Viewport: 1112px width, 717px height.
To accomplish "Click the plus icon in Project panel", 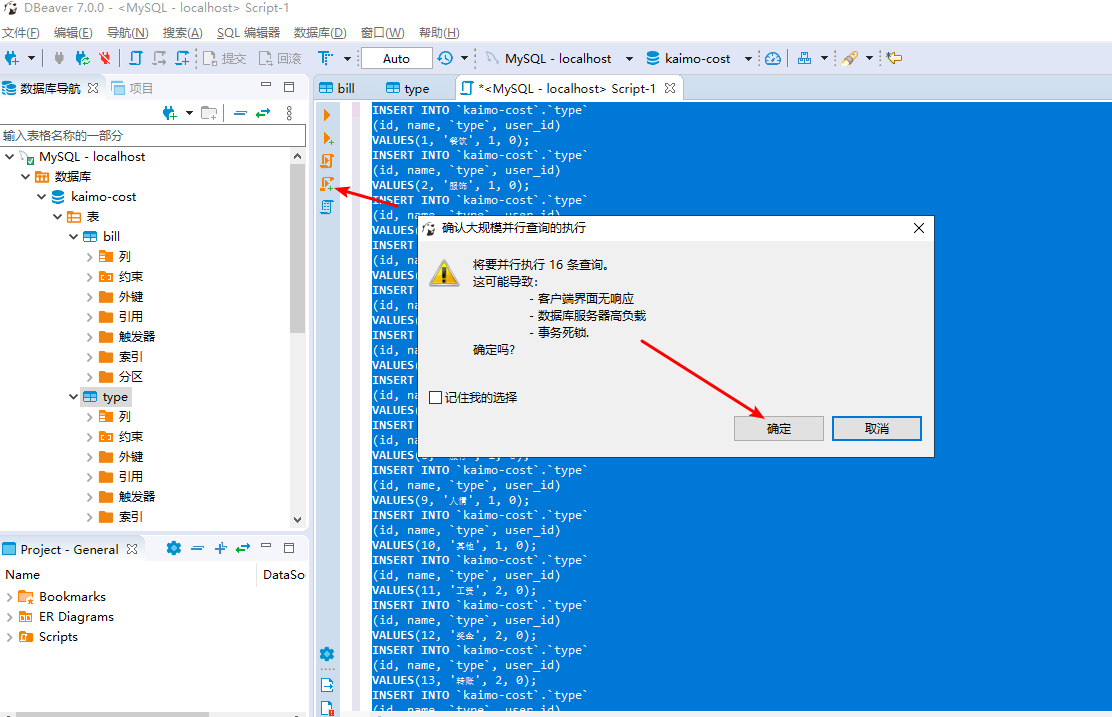I will 221,548.
